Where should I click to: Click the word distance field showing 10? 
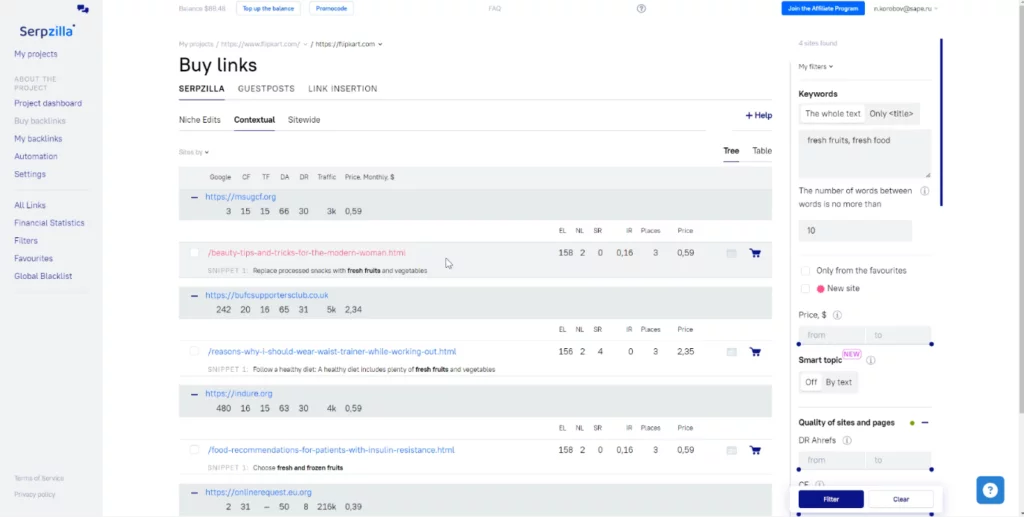click(855, 230)
